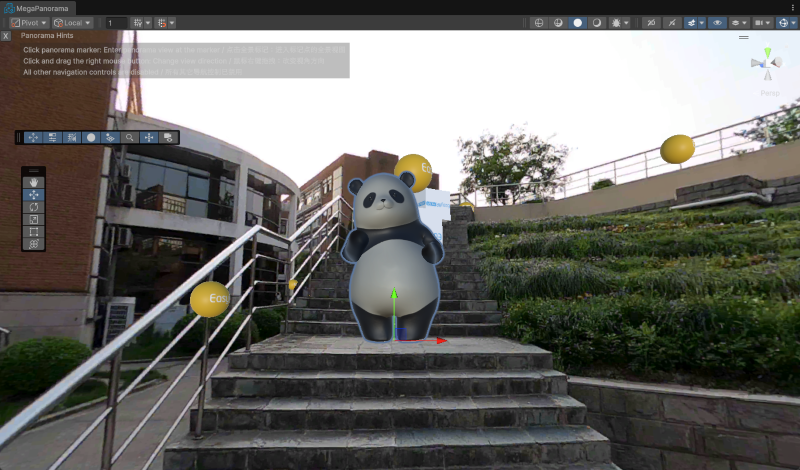Select the Hand view tool
This screenshot has height=470, width=800.
pyautogui.click(x=34, y=182)
